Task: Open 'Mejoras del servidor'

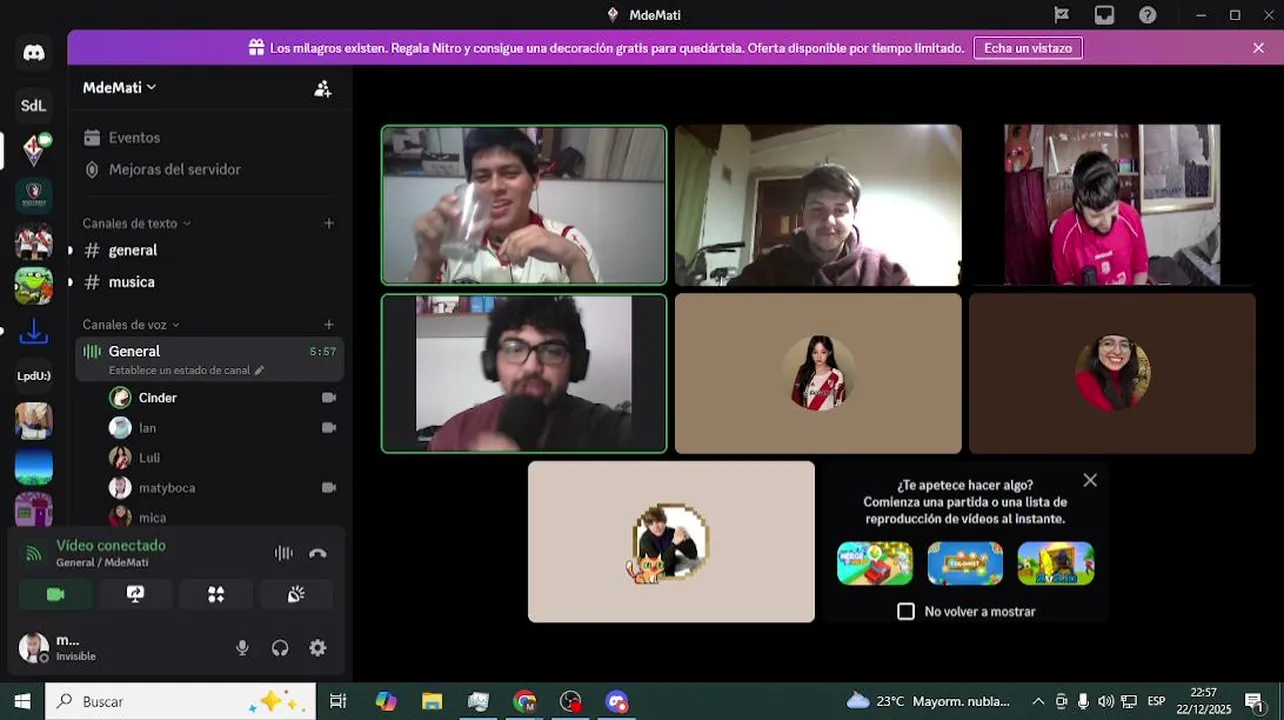Action: coord(209,170)
